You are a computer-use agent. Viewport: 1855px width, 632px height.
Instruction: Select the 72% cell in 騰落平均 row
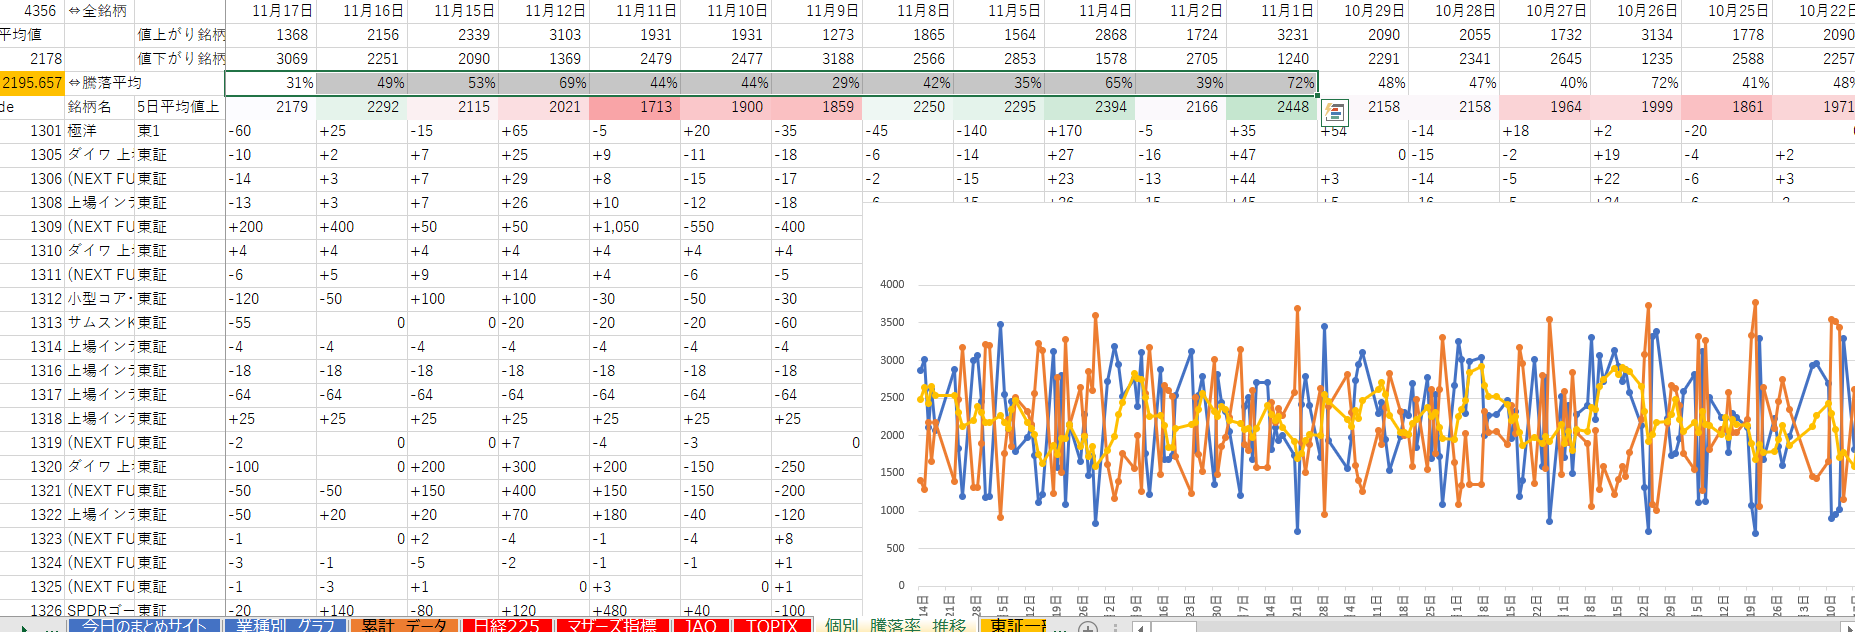(x=1272, y=83)
